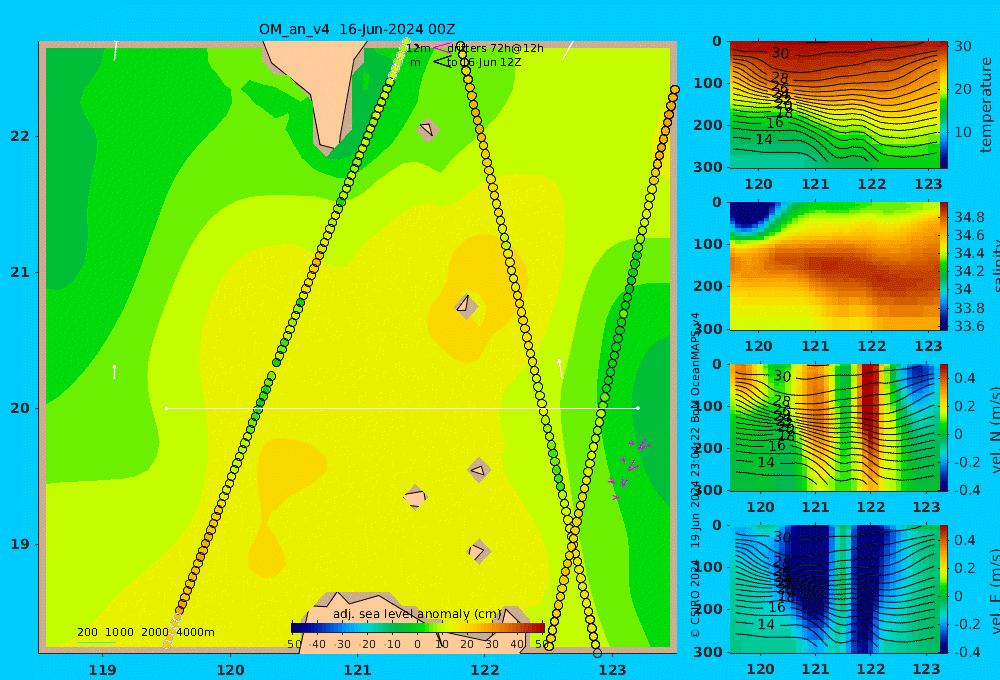Viewport: 1000px width, 680px height.
Task: Click the '30' contour label in temperature panel
Action: pyautogui.click(x=780, y=54)
